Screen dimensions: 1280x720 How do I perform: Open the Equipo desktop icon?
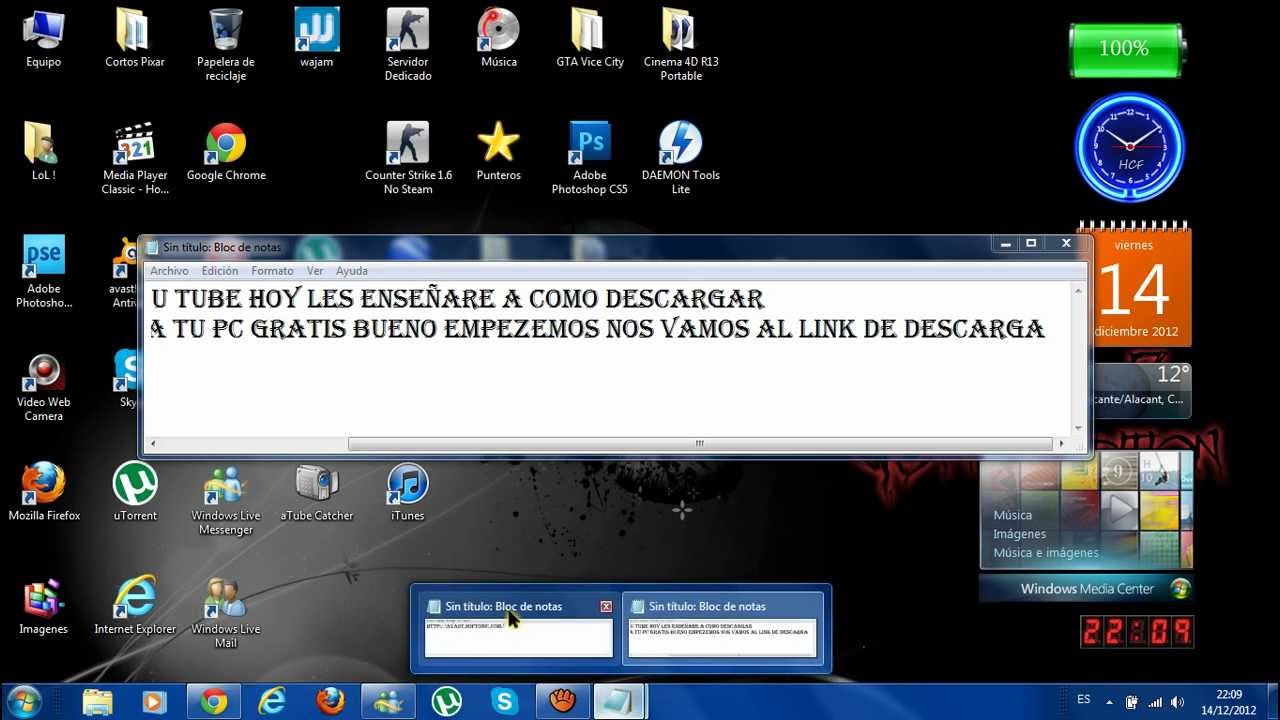(x=43, y=38)
